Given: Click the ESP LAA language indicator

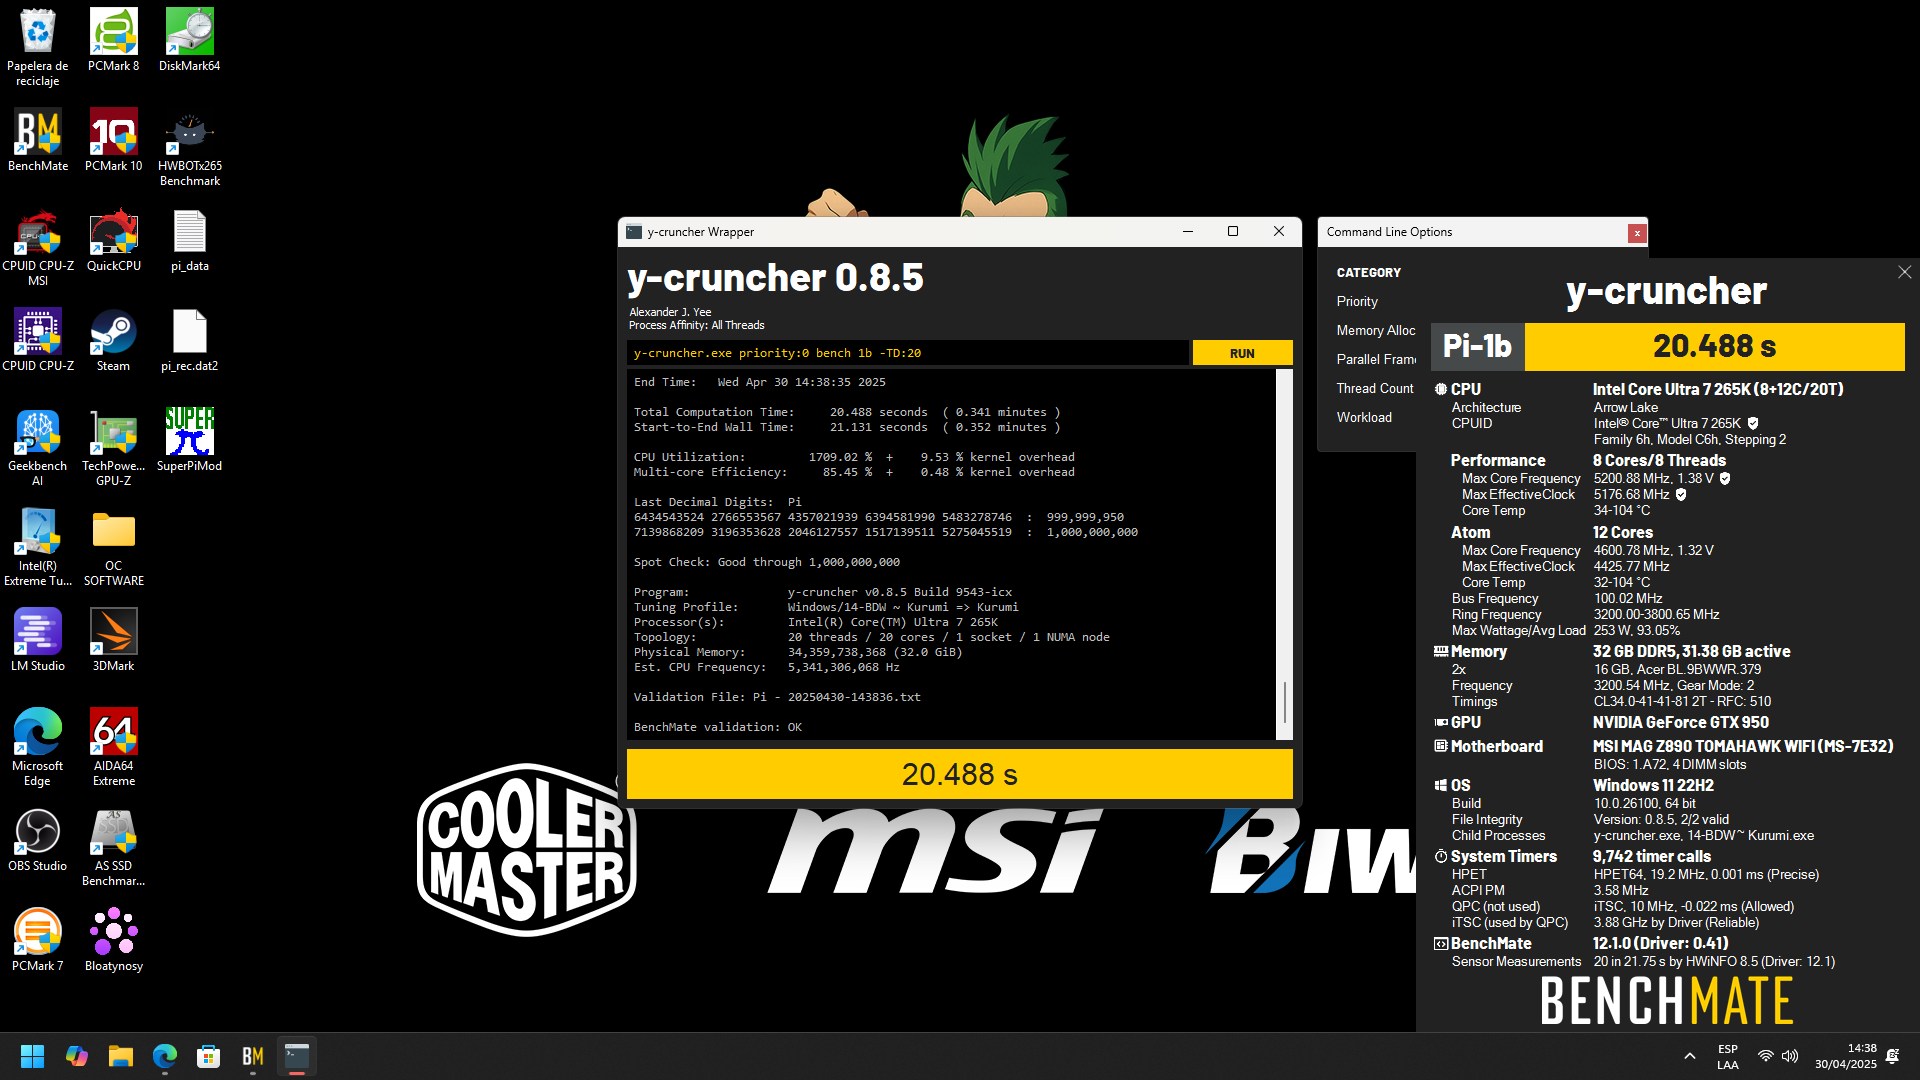Looking at the screenshot, I should pos(1728,1056).
